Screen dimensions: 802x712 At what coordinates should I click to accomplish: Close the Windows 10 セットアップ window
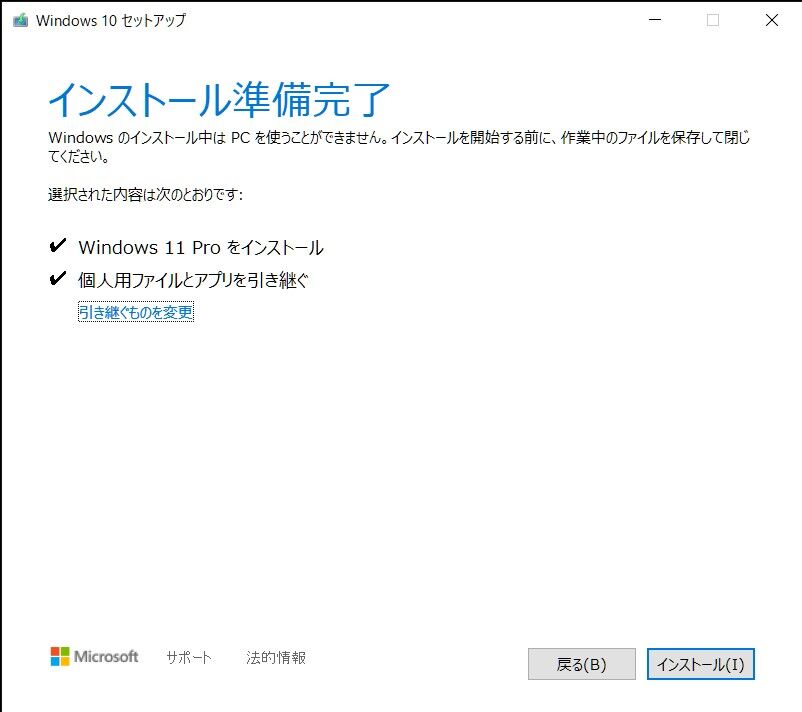(772, 20)
